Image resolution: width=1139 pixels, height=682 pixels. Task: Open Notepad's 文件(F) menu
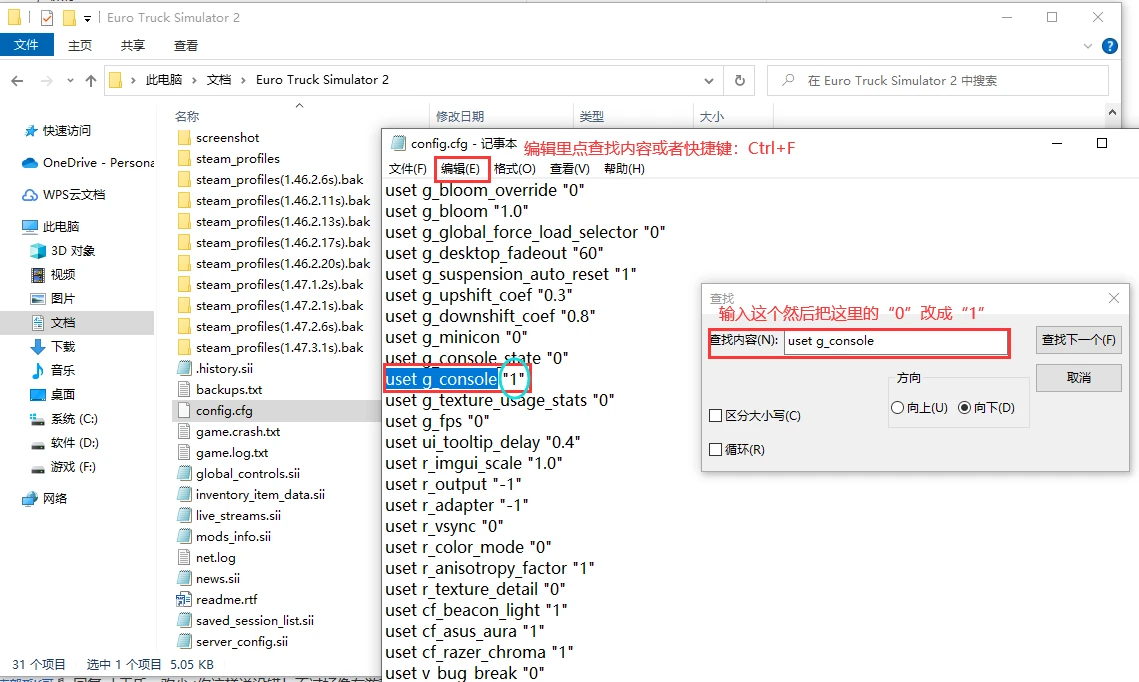point(408,169)
